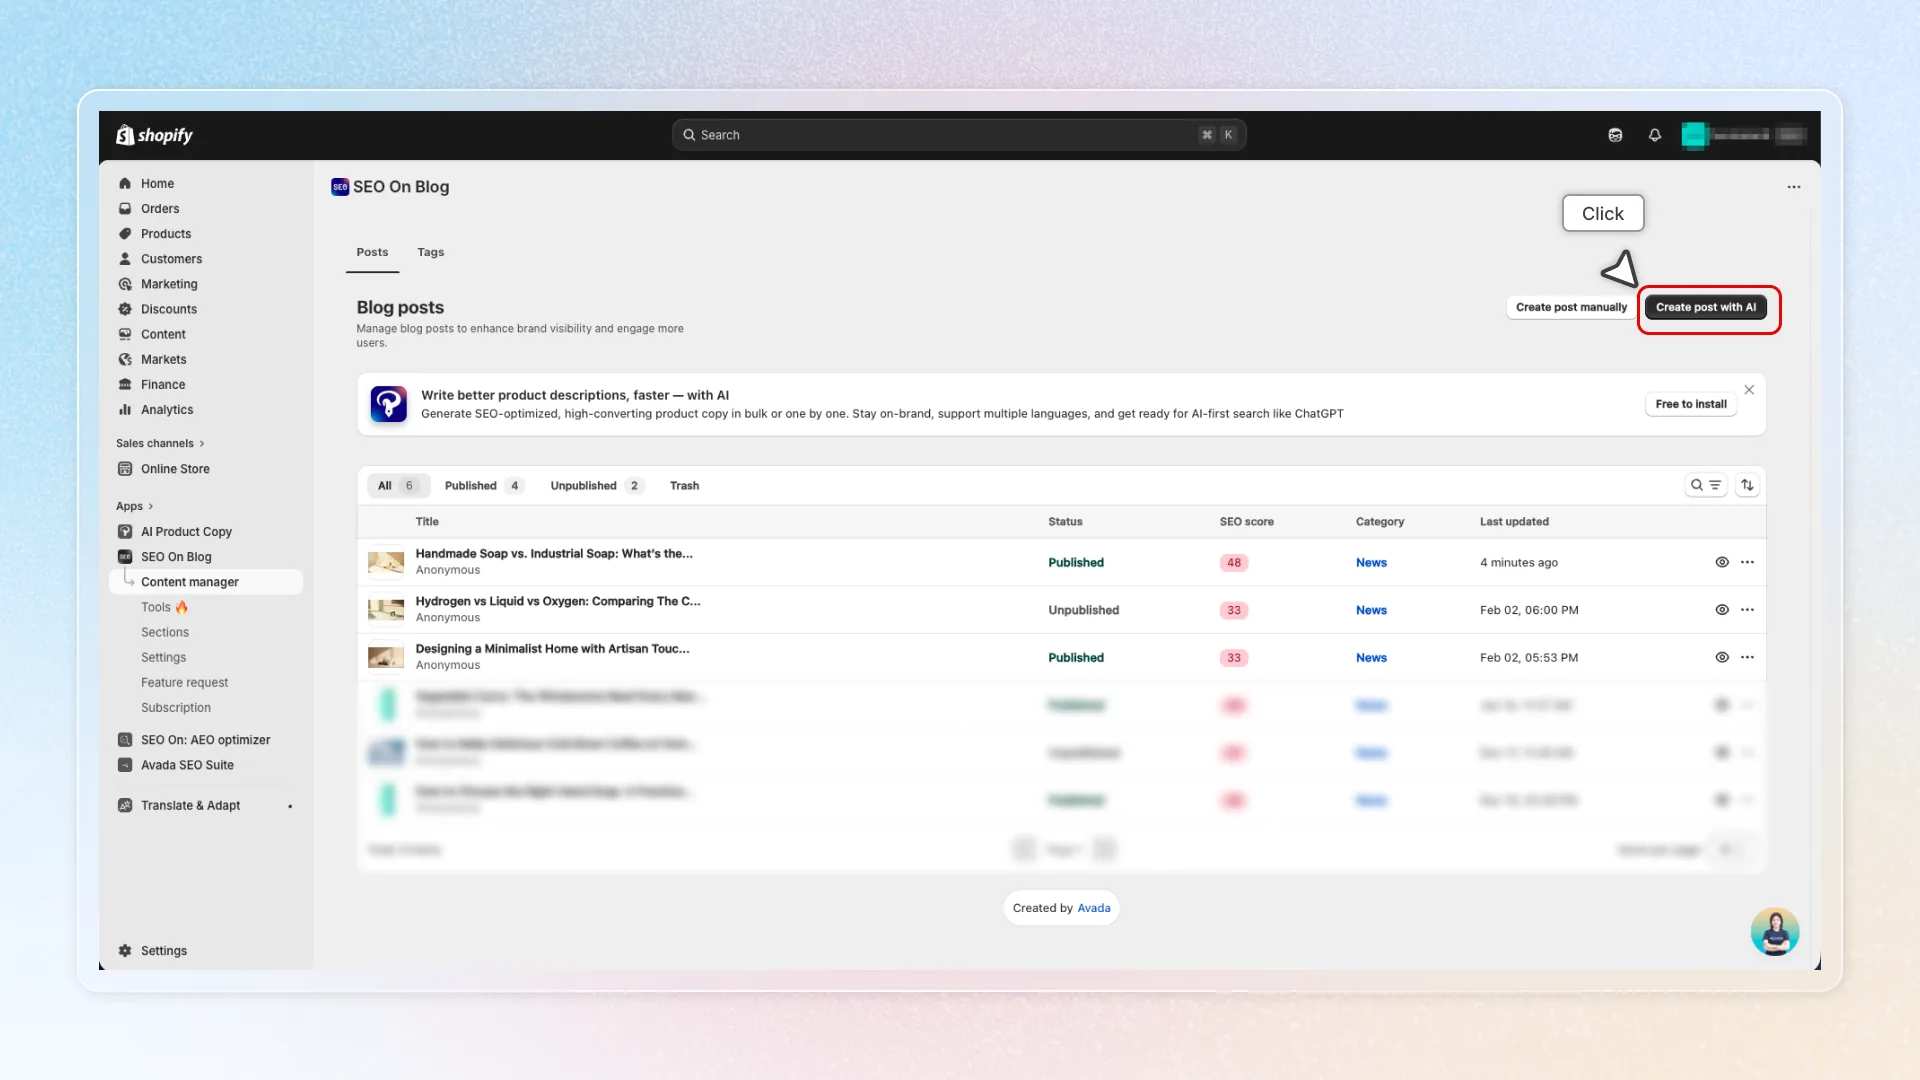Open the support chat avatar bubble

1775,931
